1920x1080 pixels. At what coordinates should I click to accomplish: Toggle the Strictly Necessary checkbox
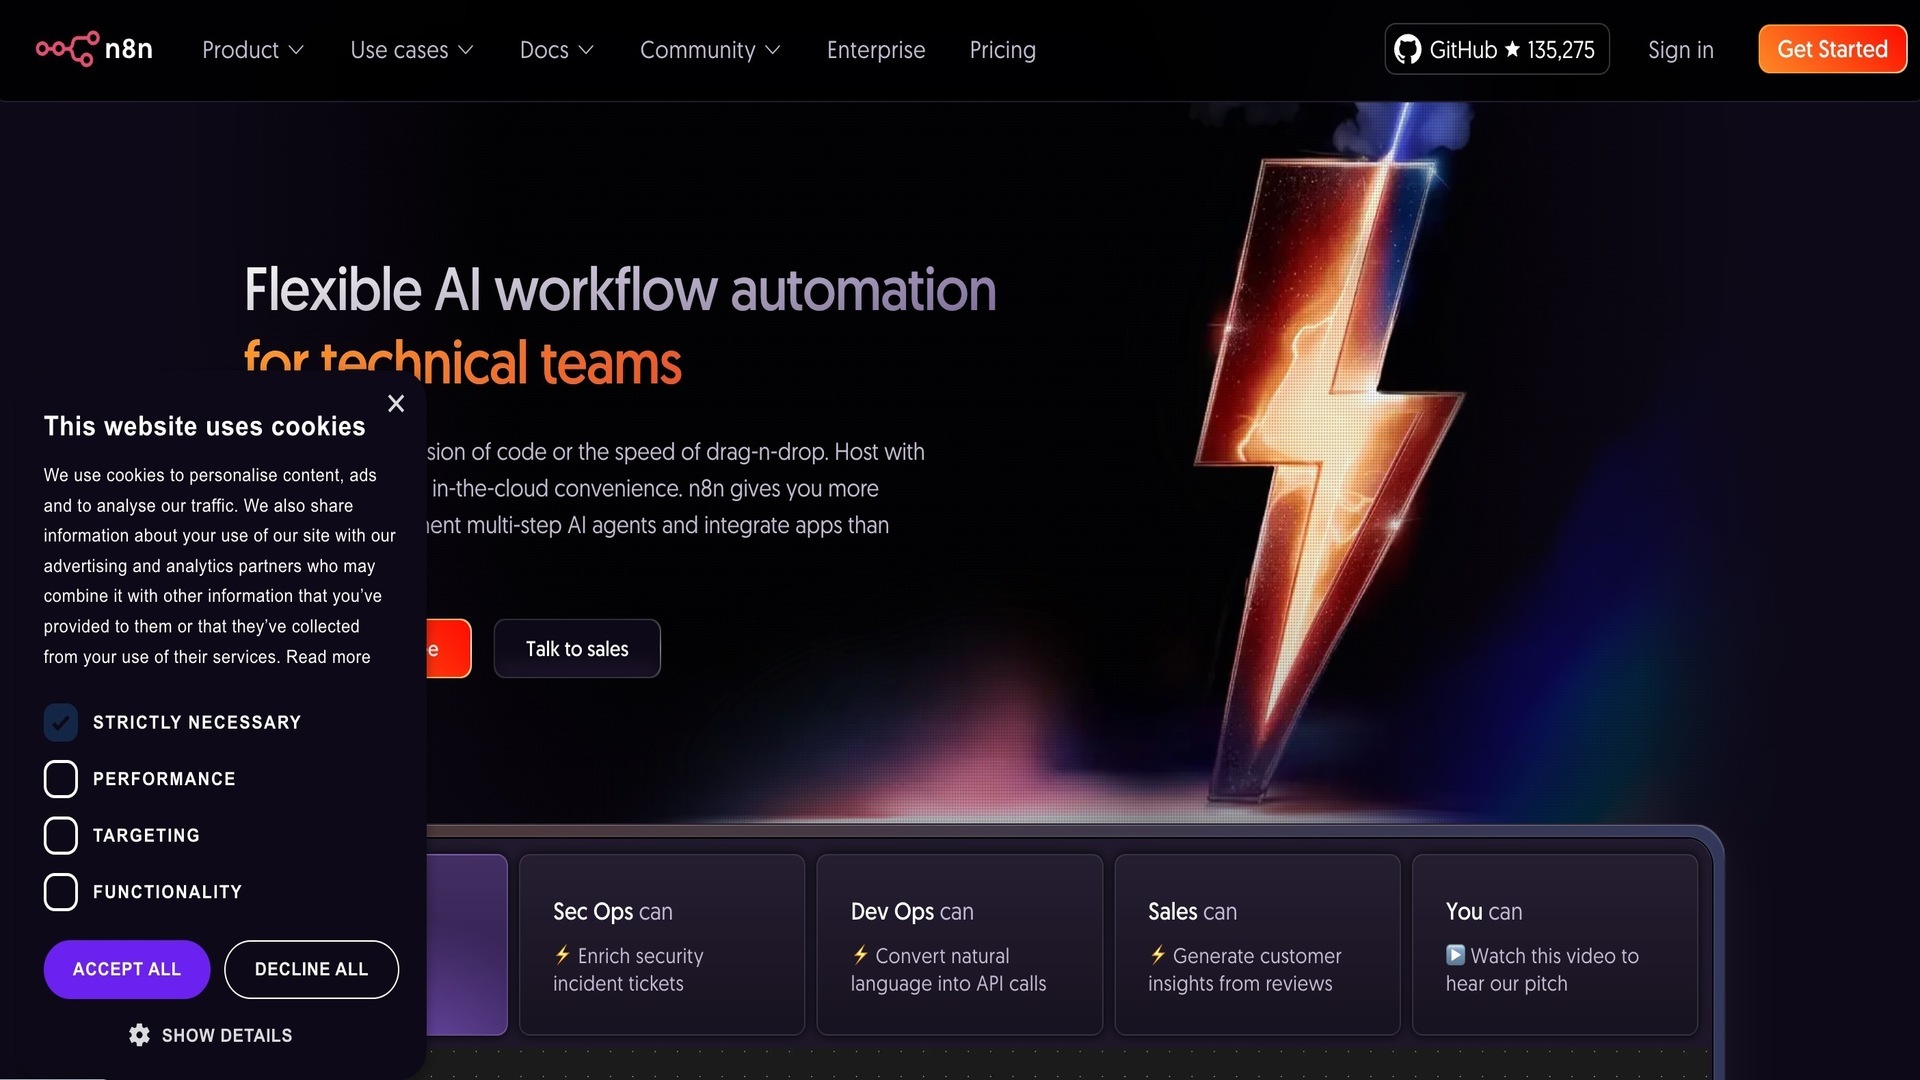[60, 722]
